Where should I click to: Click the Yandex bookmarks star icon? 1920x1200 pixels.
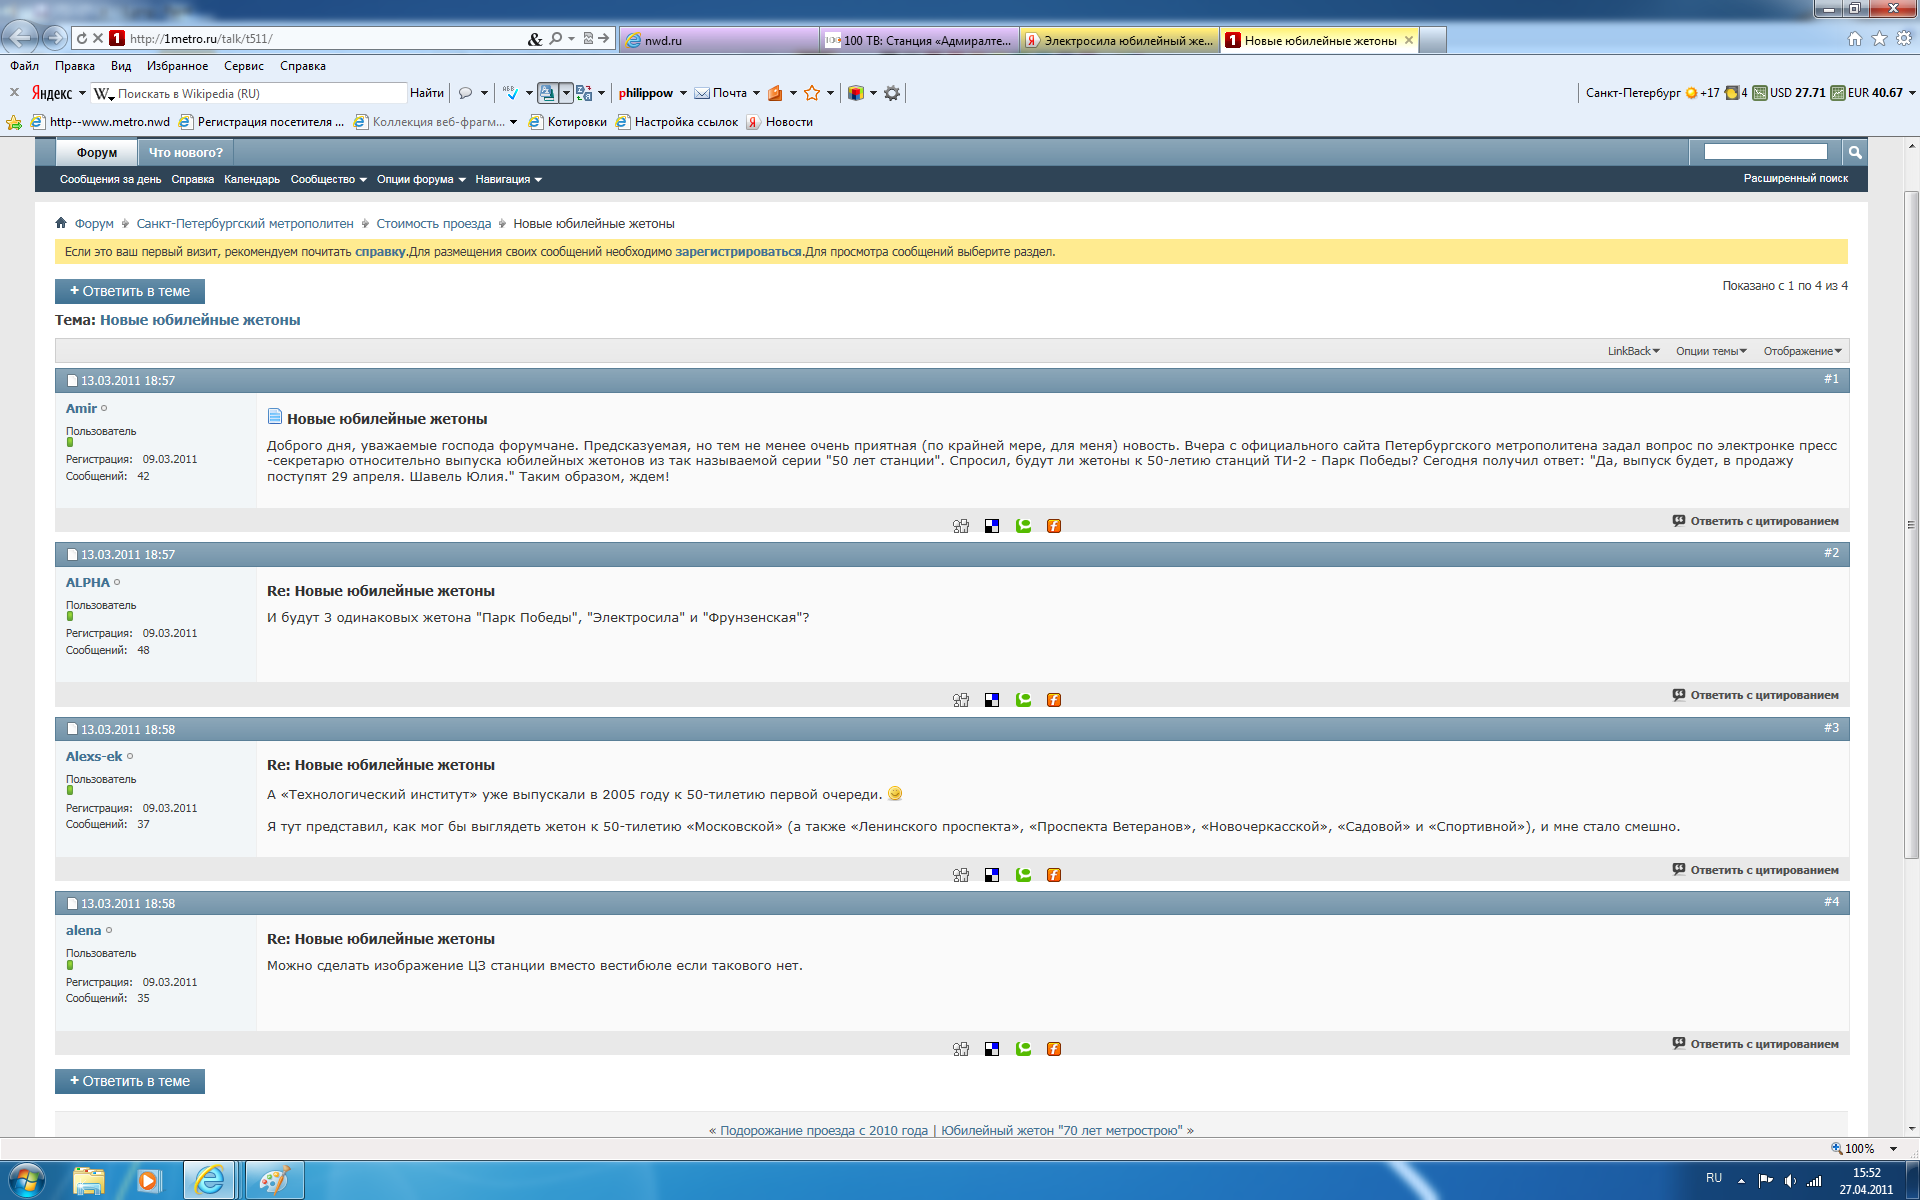812,93
